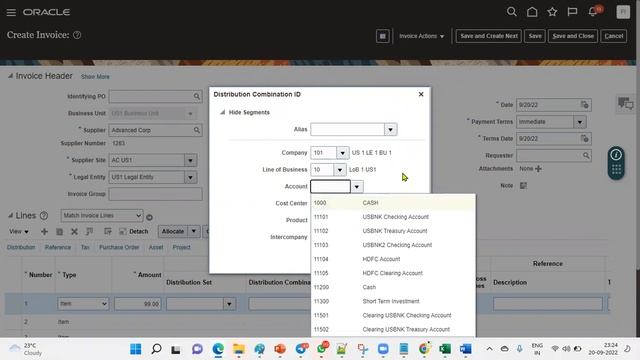Viewport: 640px width, 360px height.
Task: Open the navigator hamburger menu
Action: coord(11,12)
